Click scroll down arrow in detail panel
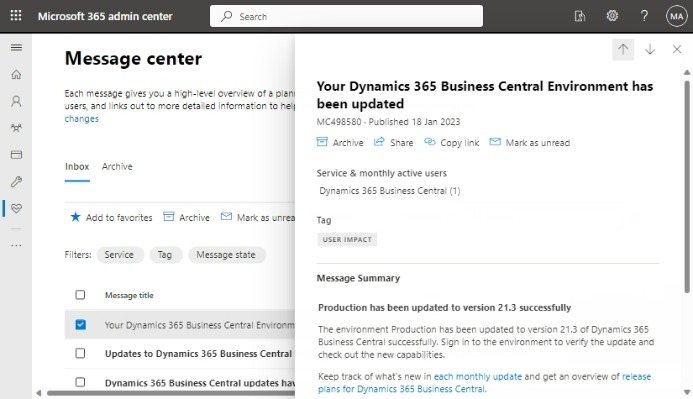 pyautogui.click(x=687, y=392)
